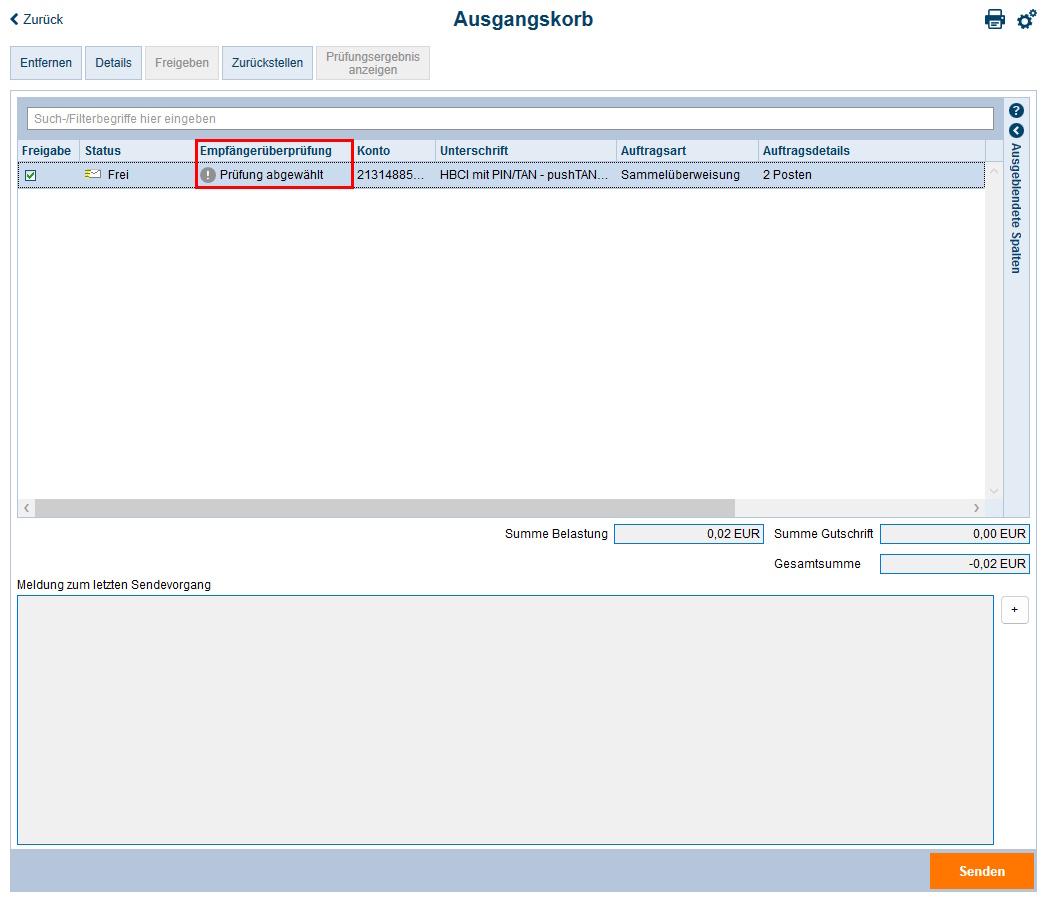
Task: Expand hidden columns with arrow icon
Action: click(1016, 130)
